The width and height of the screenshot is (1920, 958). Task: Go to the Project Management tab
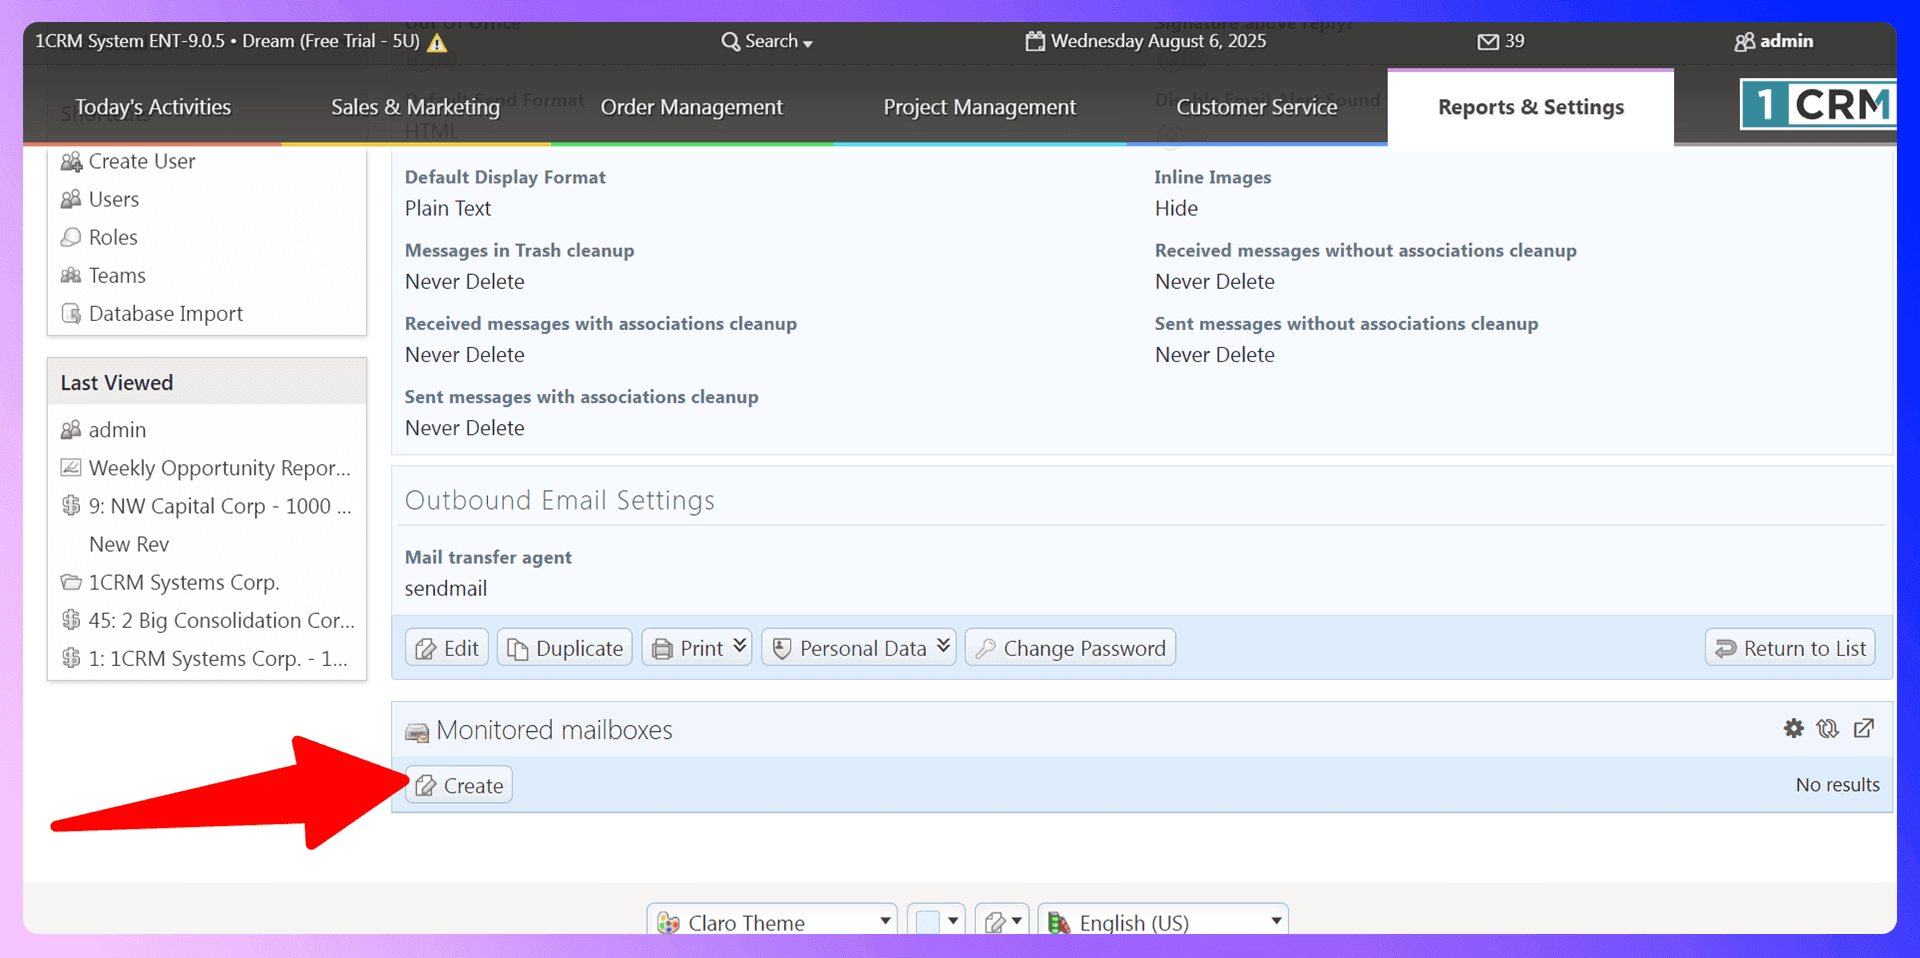[x=979, y=107]
